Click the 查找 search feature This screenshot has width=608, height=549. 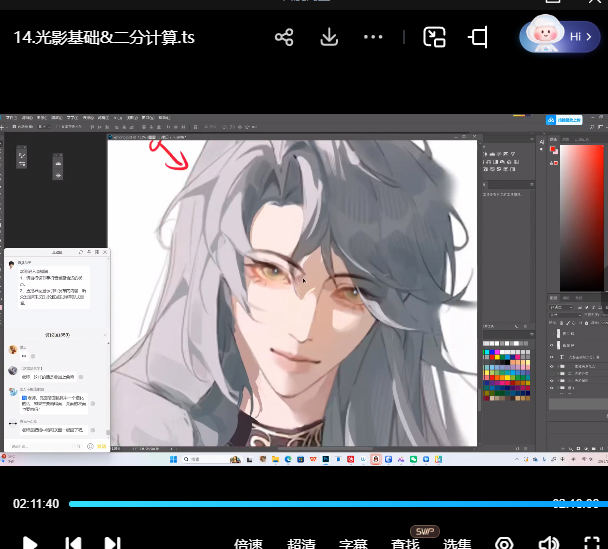pos(405,544)
